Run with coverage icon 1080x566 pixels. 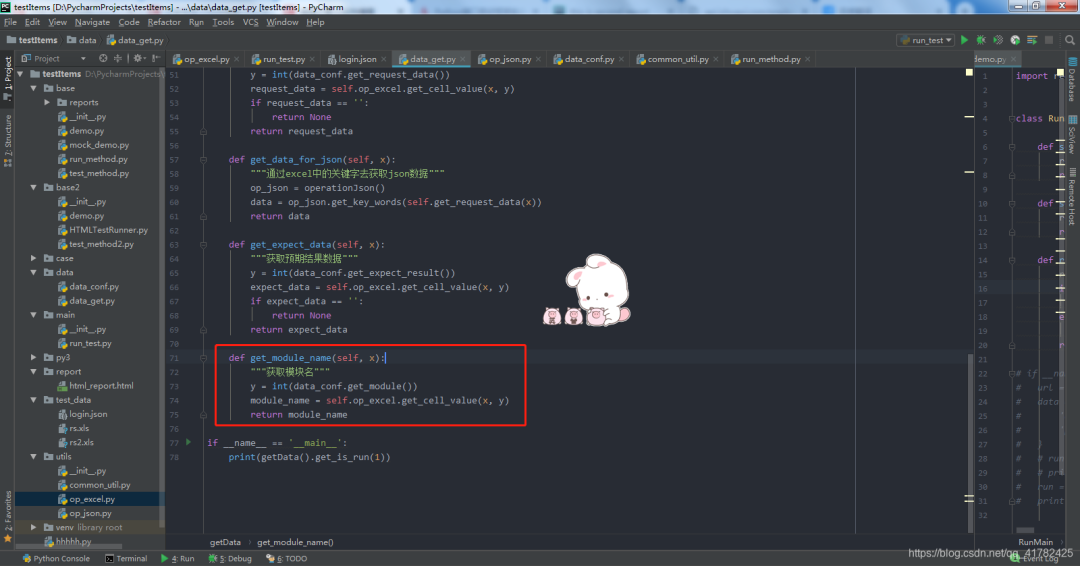(998, 40)
